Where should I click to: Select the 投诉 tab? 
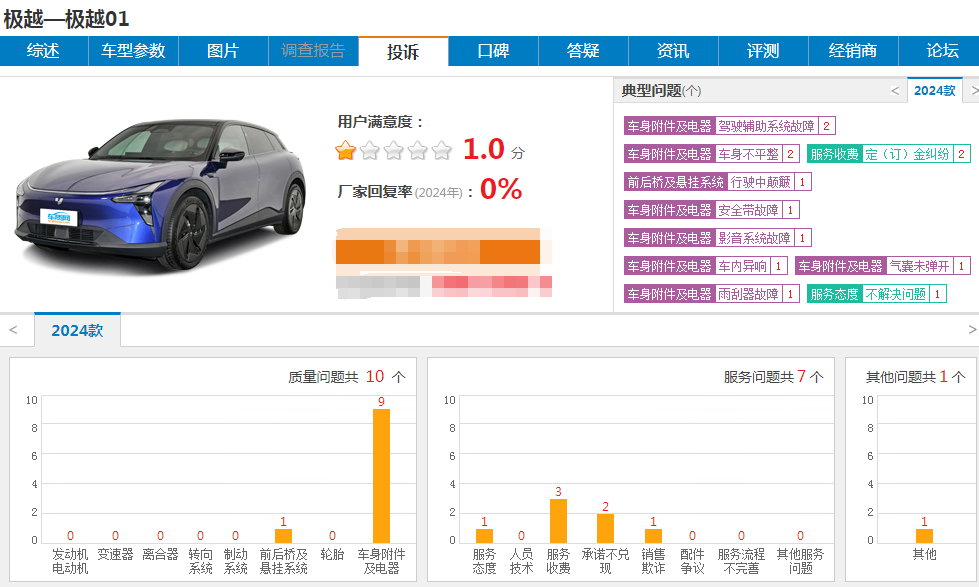(403, 51)
